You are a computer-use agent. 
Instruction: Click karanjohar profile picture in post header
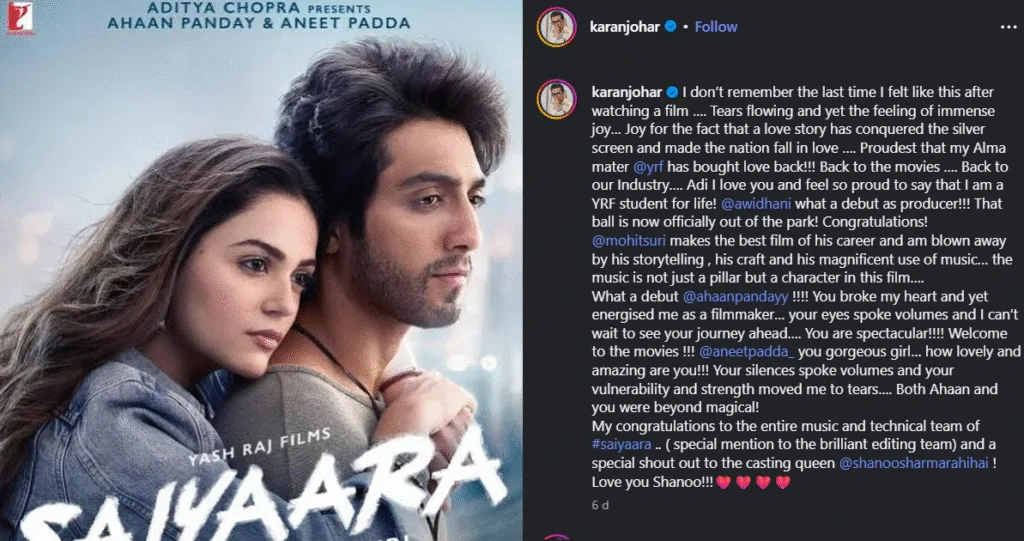(x=556, y=27)
